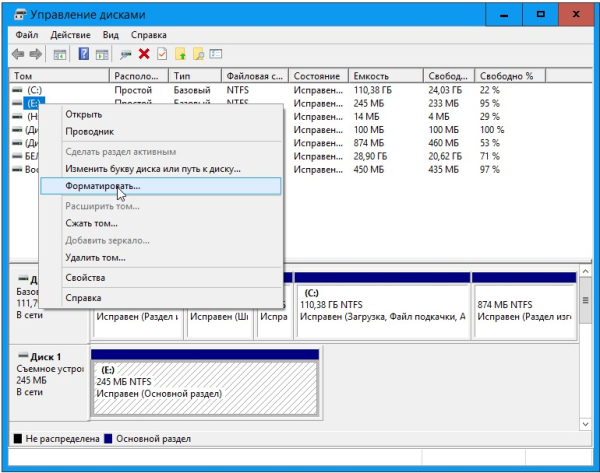Click the 28,90 ГБ capacity cell
The width and height of the screenshot is (600, 473).
coord(370,156)
